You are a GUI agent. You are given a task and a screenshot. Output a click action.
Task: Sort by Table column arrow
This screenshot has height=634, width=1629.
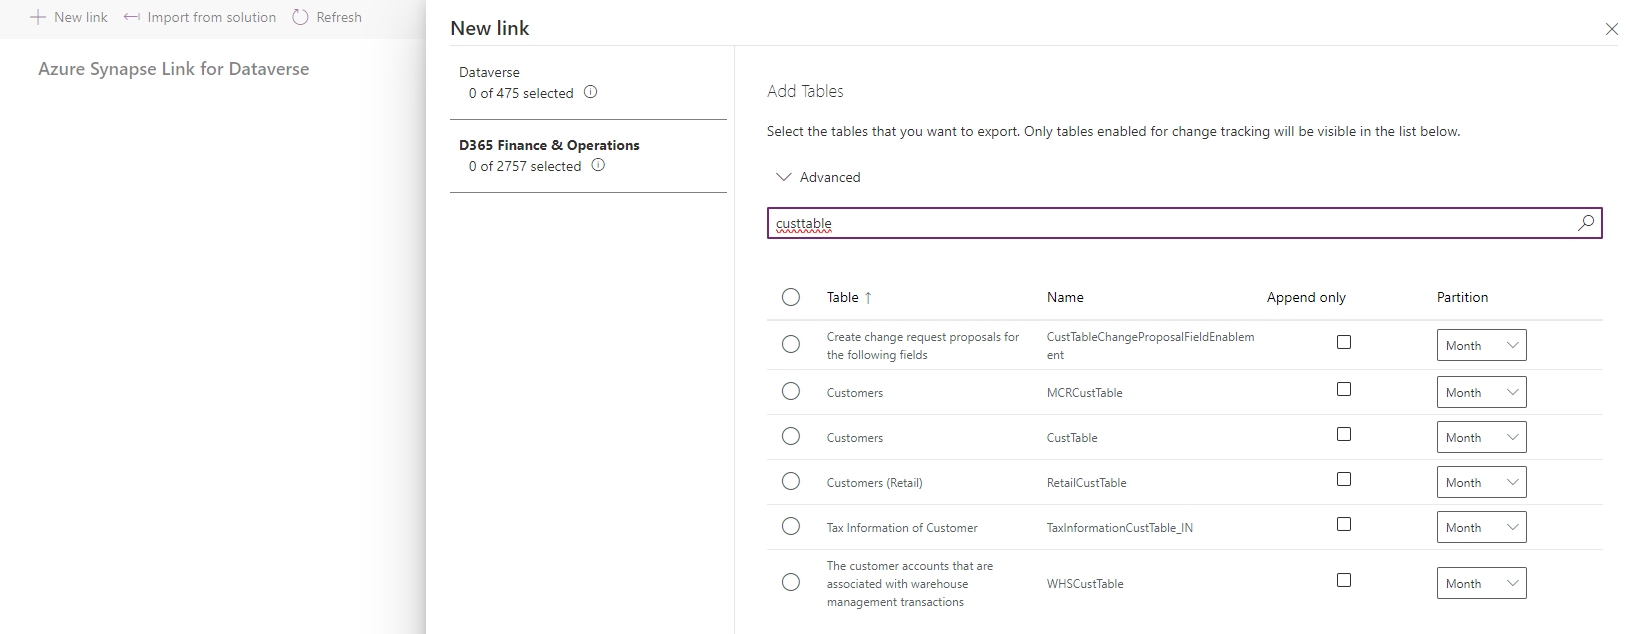pos(868,297)
